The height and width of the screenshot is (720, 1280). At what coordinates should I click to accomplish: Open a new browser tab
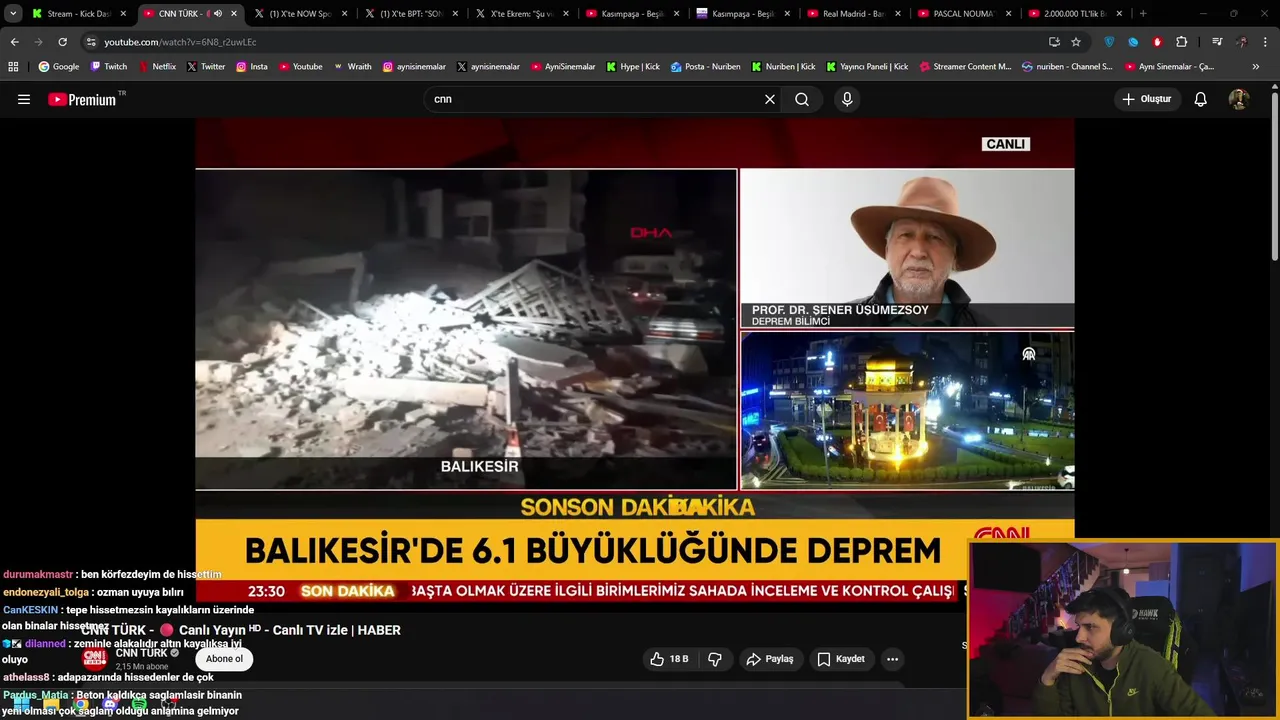[1143, 14]
